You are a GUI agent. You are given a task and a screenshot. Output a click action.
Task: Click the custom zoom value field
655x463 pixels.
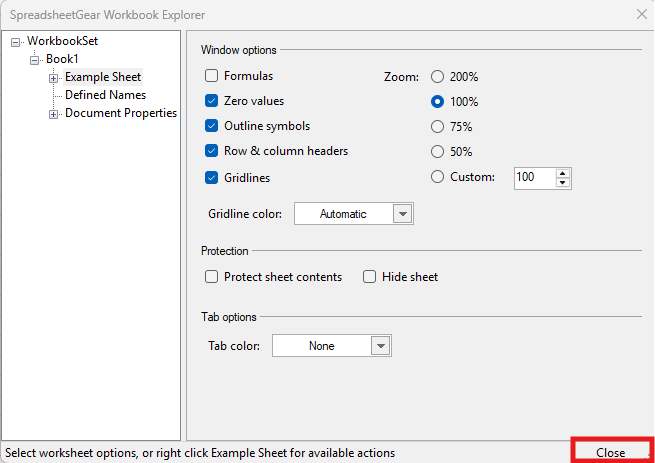pos(533,178)
